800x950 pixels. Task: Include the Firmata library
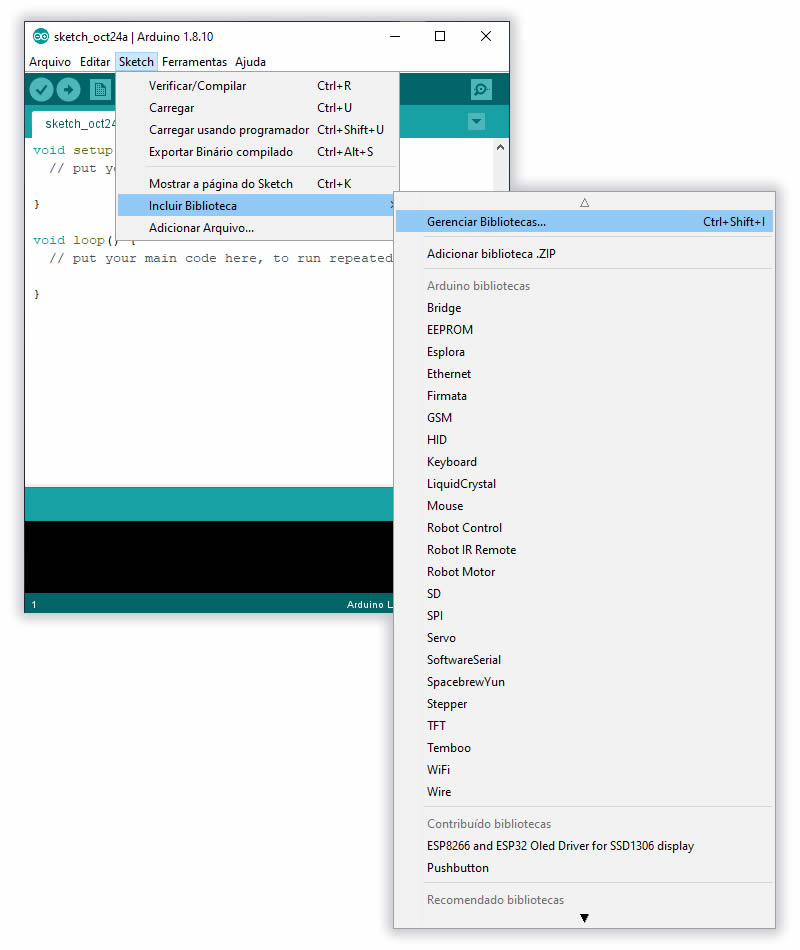tap(584, 396)
